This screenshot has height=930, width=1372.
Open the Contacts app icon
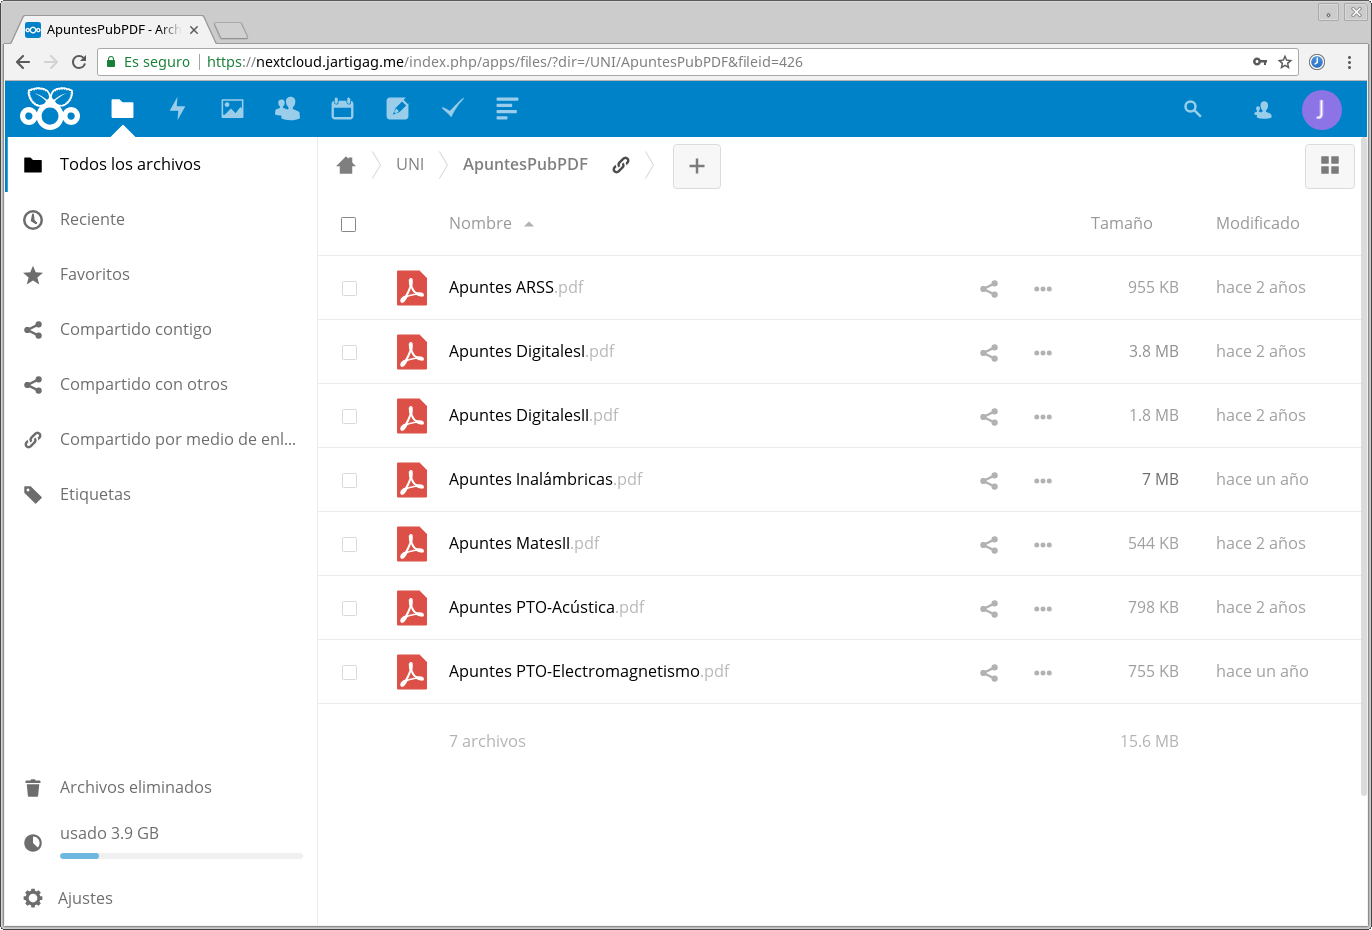pos(287,109)
